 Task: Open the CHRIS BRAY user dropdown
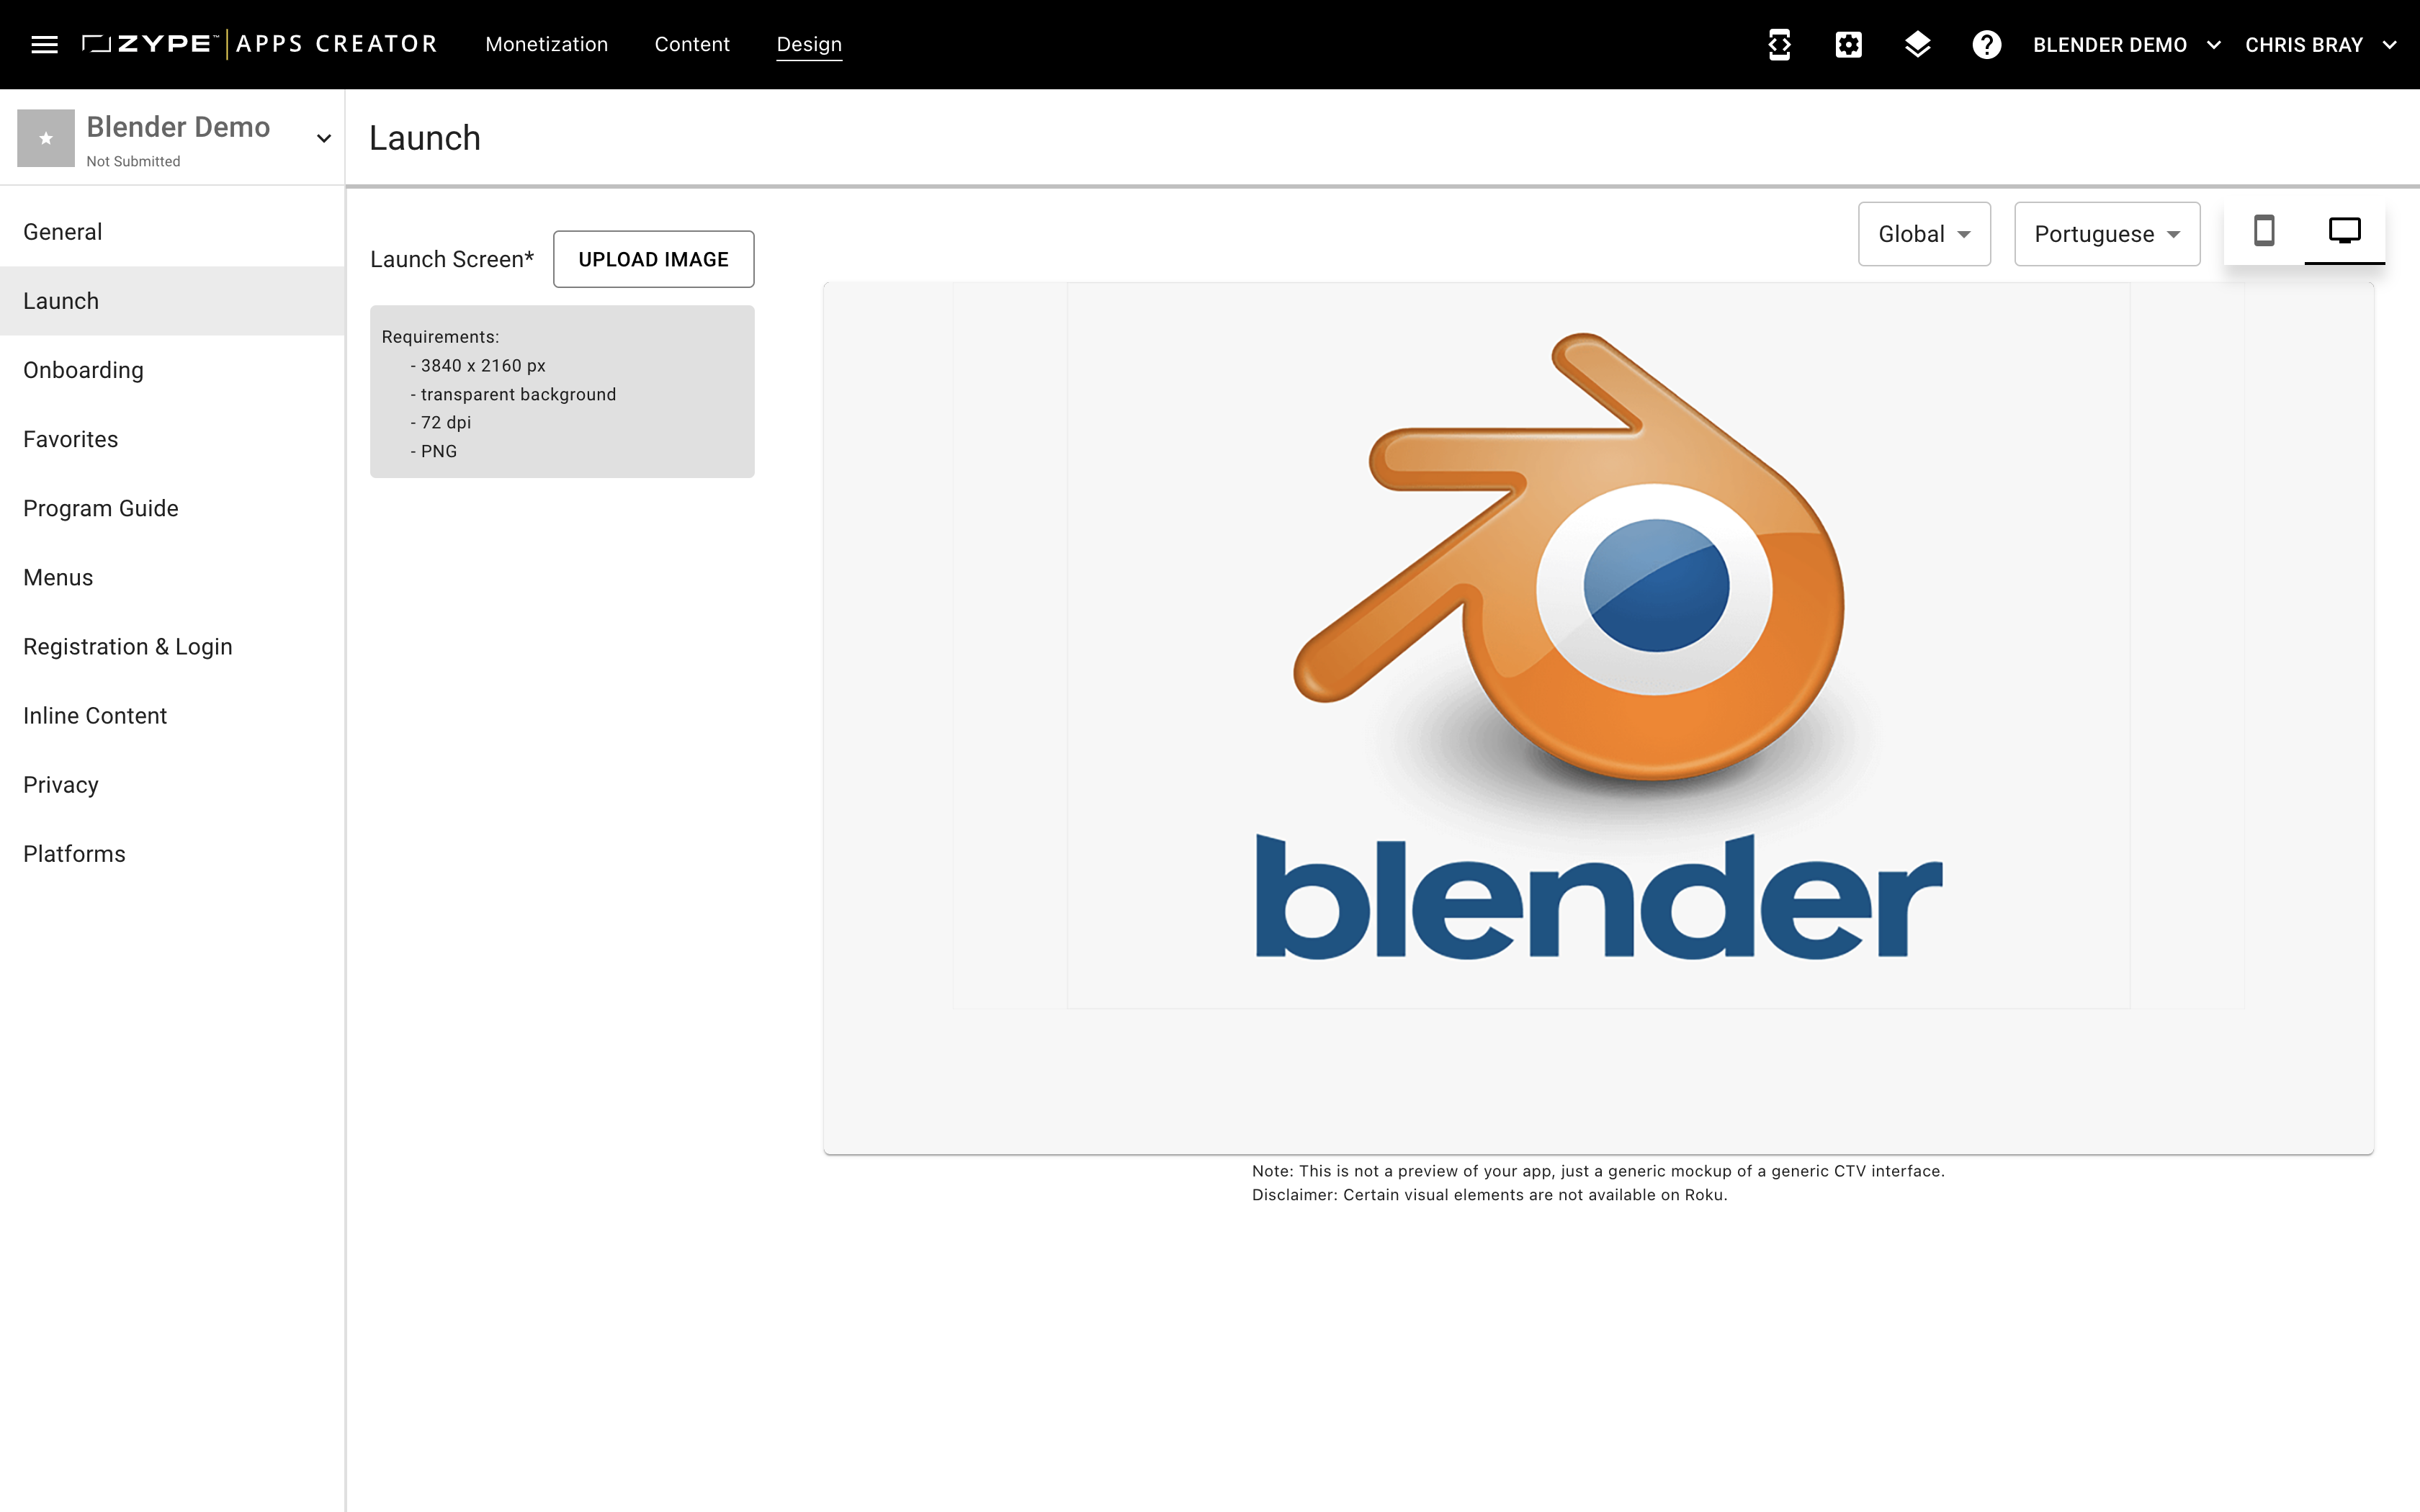click(x=2320, y=45)
